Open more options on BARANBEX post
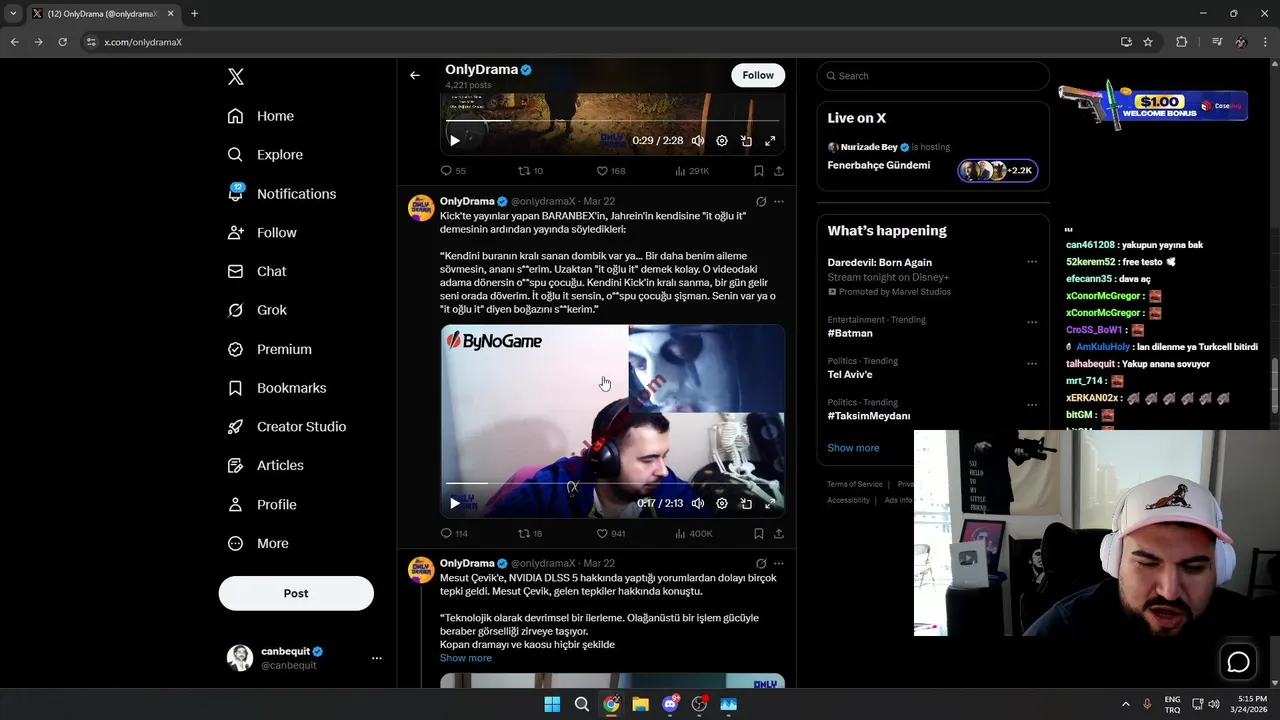The width and height of the screenshot is (1280, 720). [779, 201]
